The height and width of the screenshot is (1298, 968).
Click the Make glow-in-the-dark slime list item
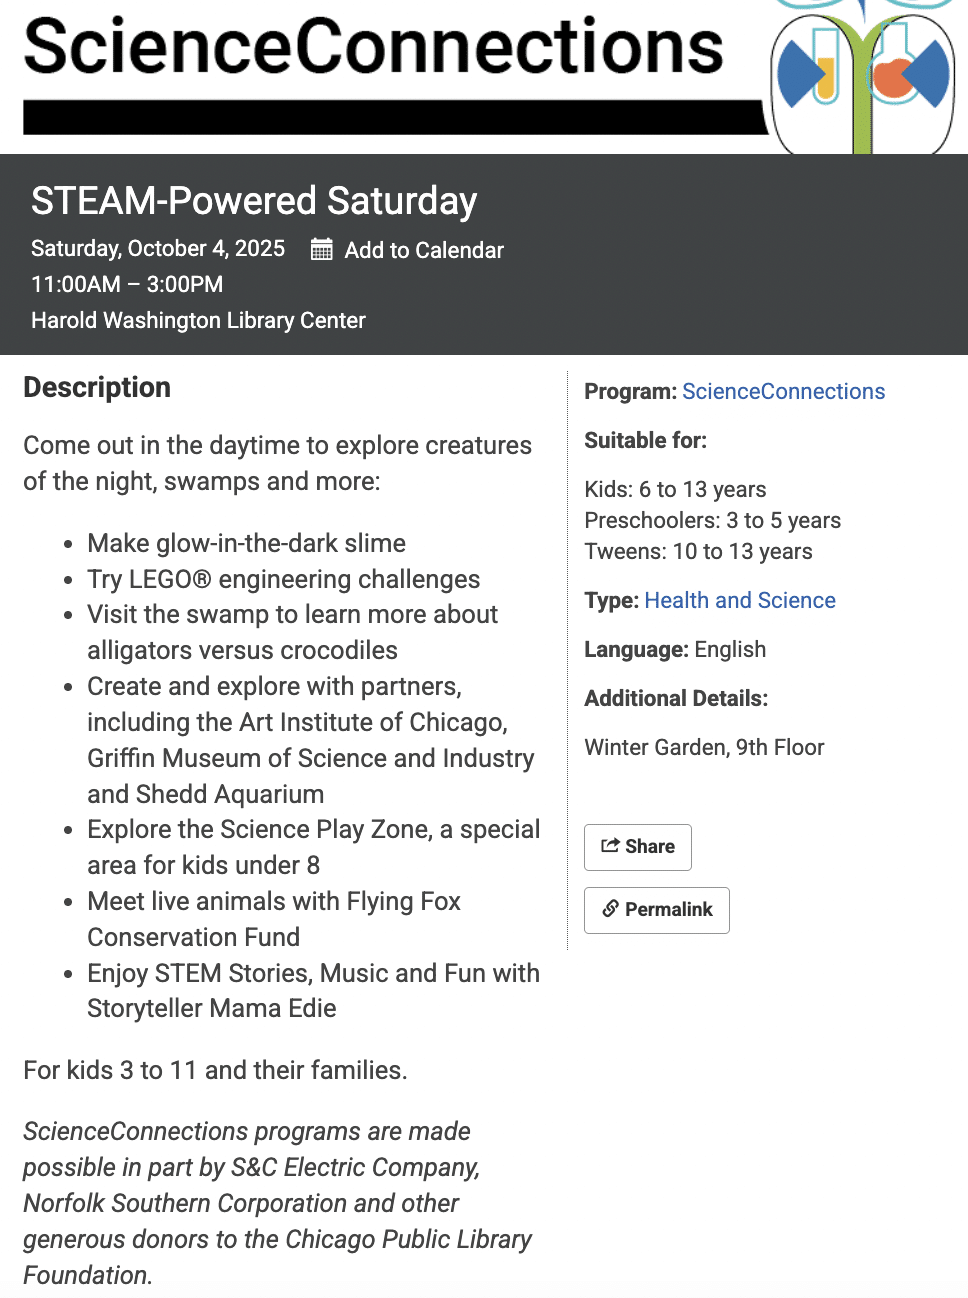[x=246, y=543]
